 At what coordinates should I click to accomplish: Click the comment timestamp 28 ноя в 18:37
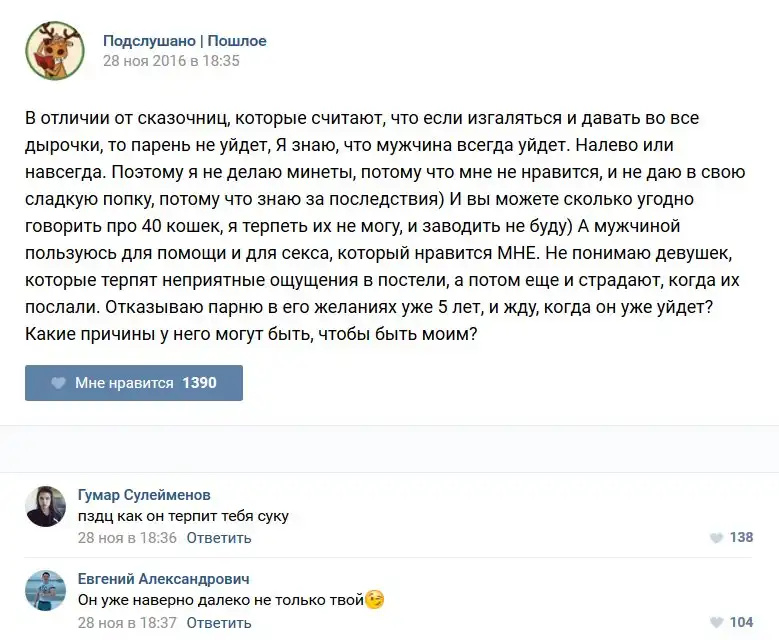127,622
